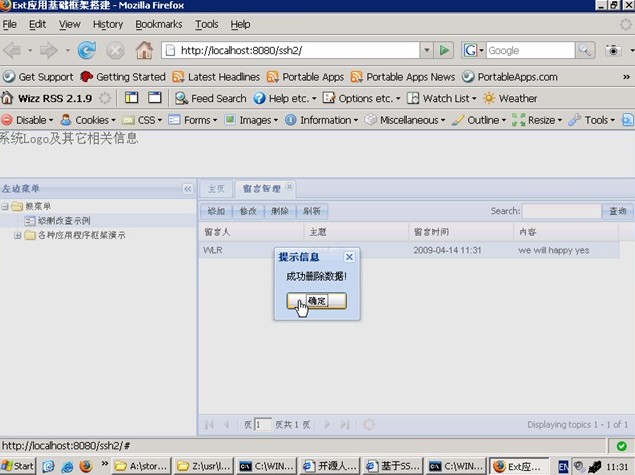Go to last page in pager
The height and width of the screenshot is (475, 635).
pos(345,424)
